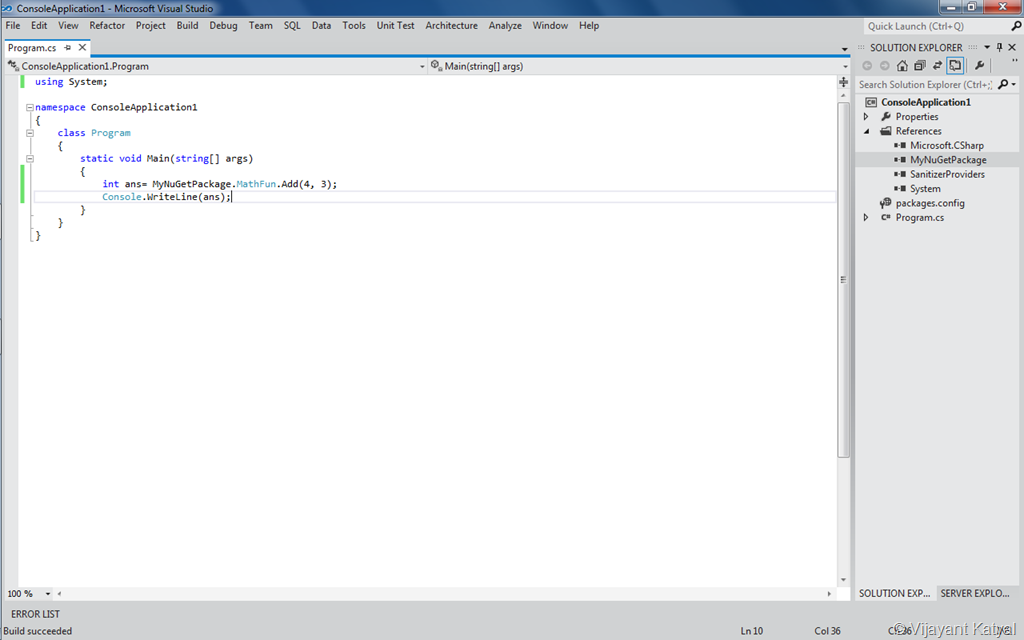Open the Debug menu
This screenshot has width=1024, height=640.
pos(223,25)
